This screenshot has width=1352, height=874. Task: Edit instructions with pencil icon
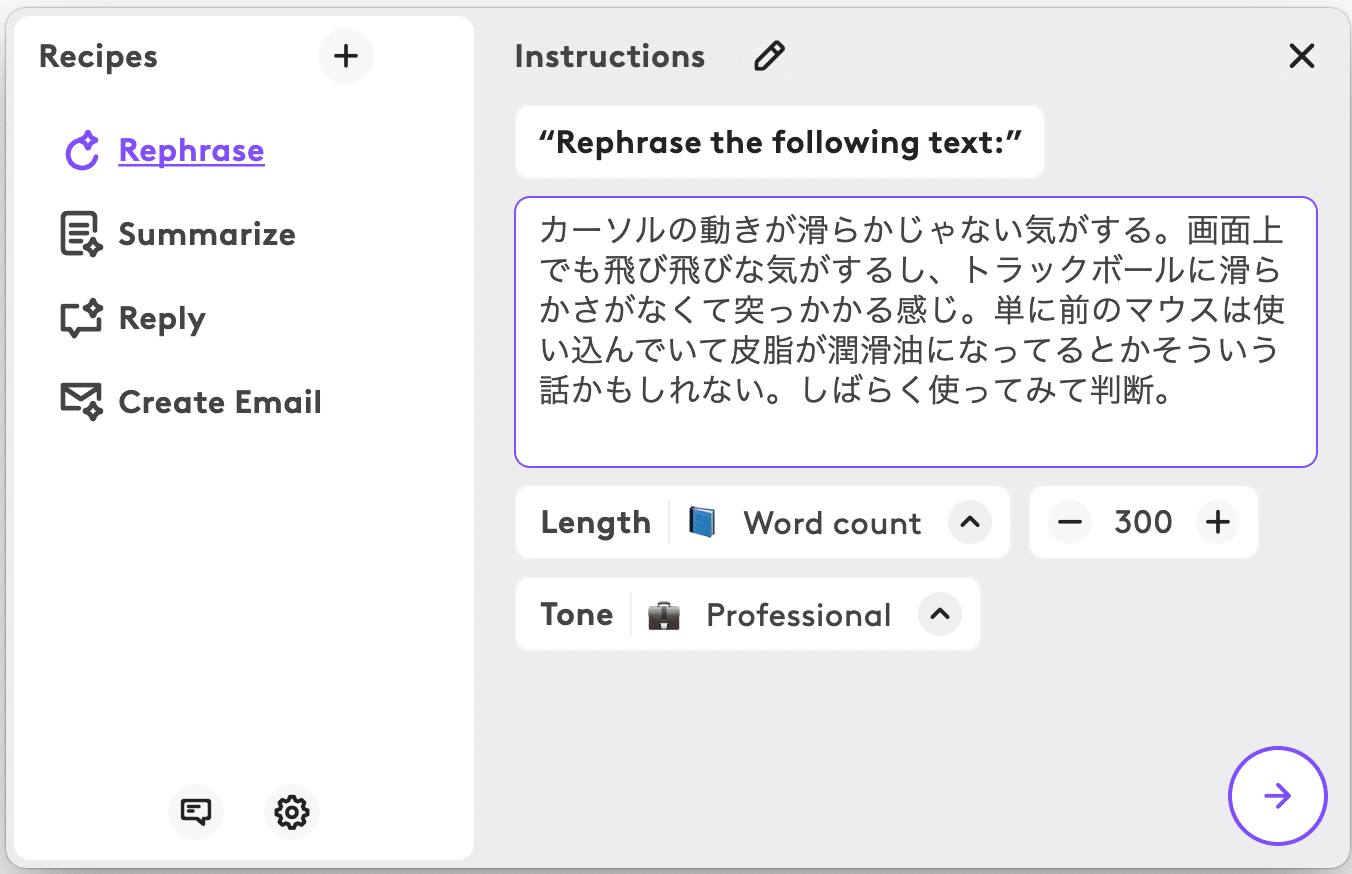pos(769,57)
